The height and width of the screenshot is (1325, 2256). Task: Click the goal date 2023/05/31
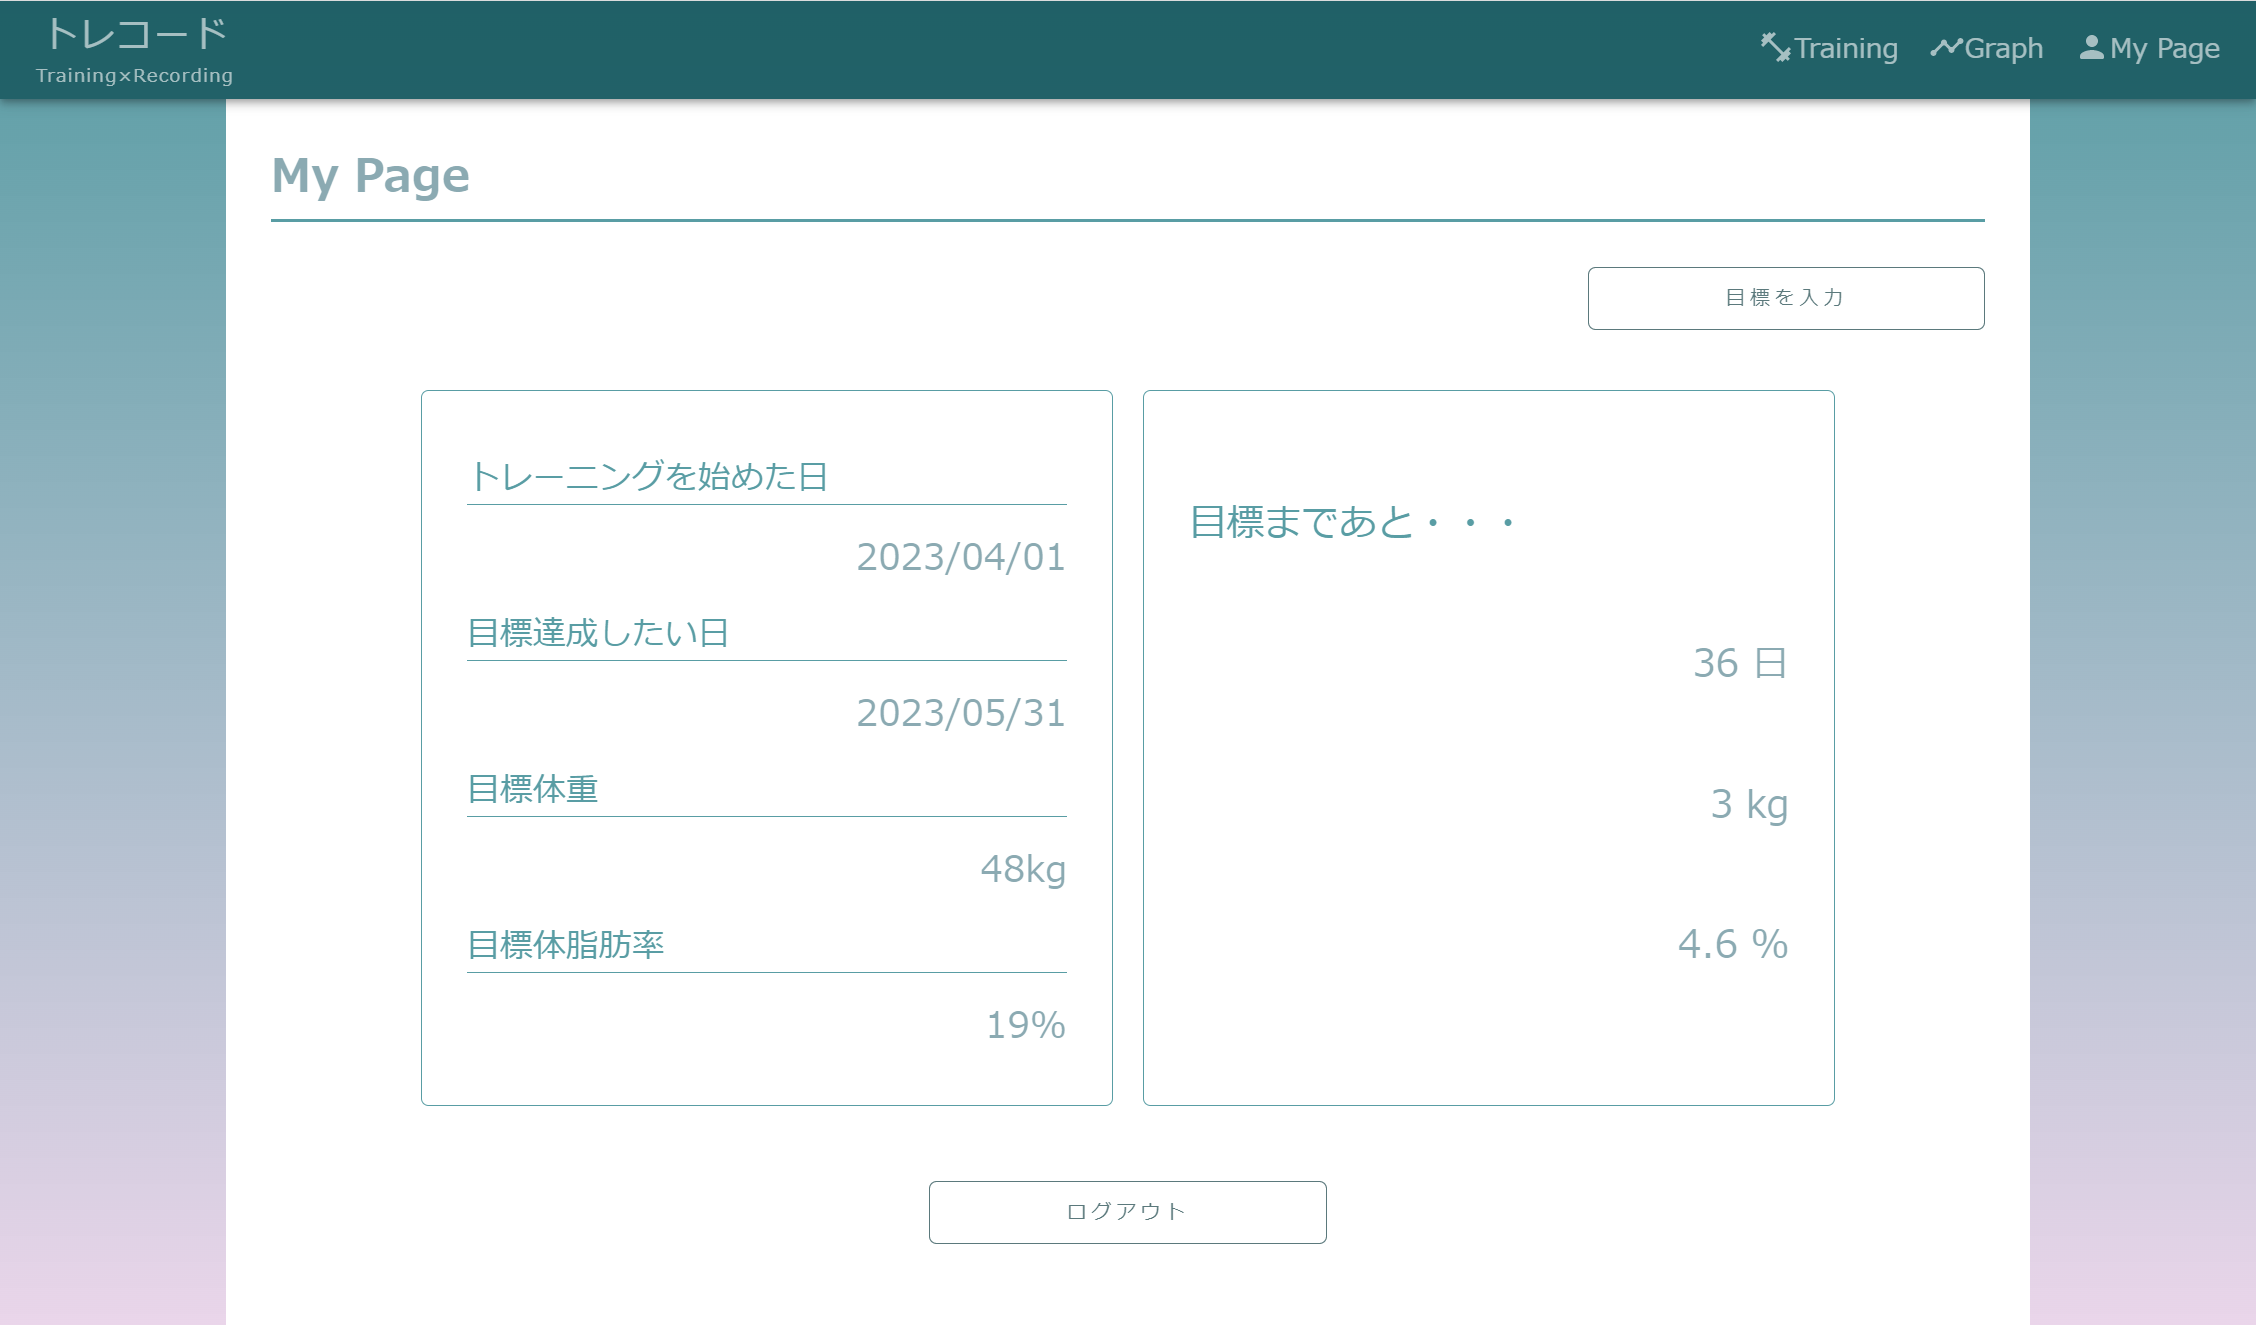tap(961, 712)
